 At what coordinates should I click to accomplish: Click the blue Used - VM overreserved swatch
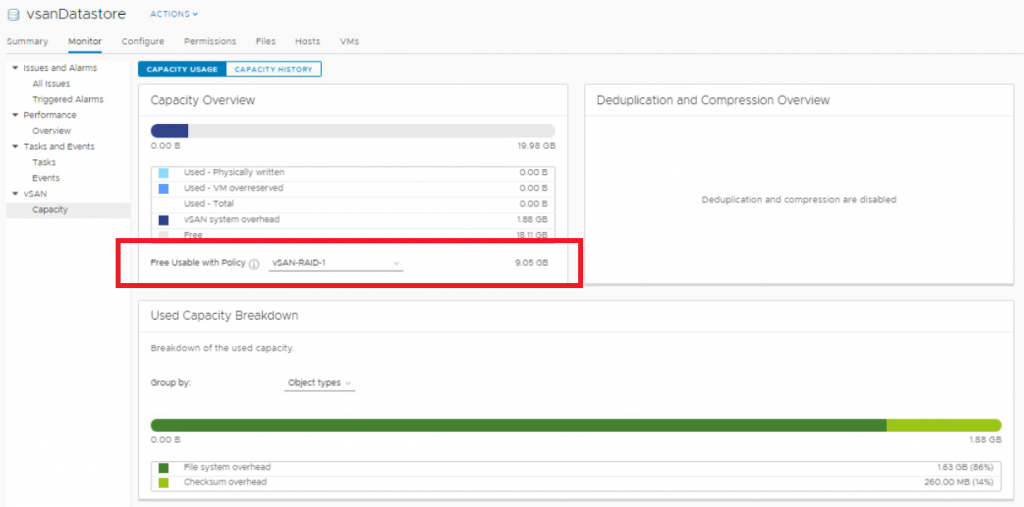[x=163, y=189]
